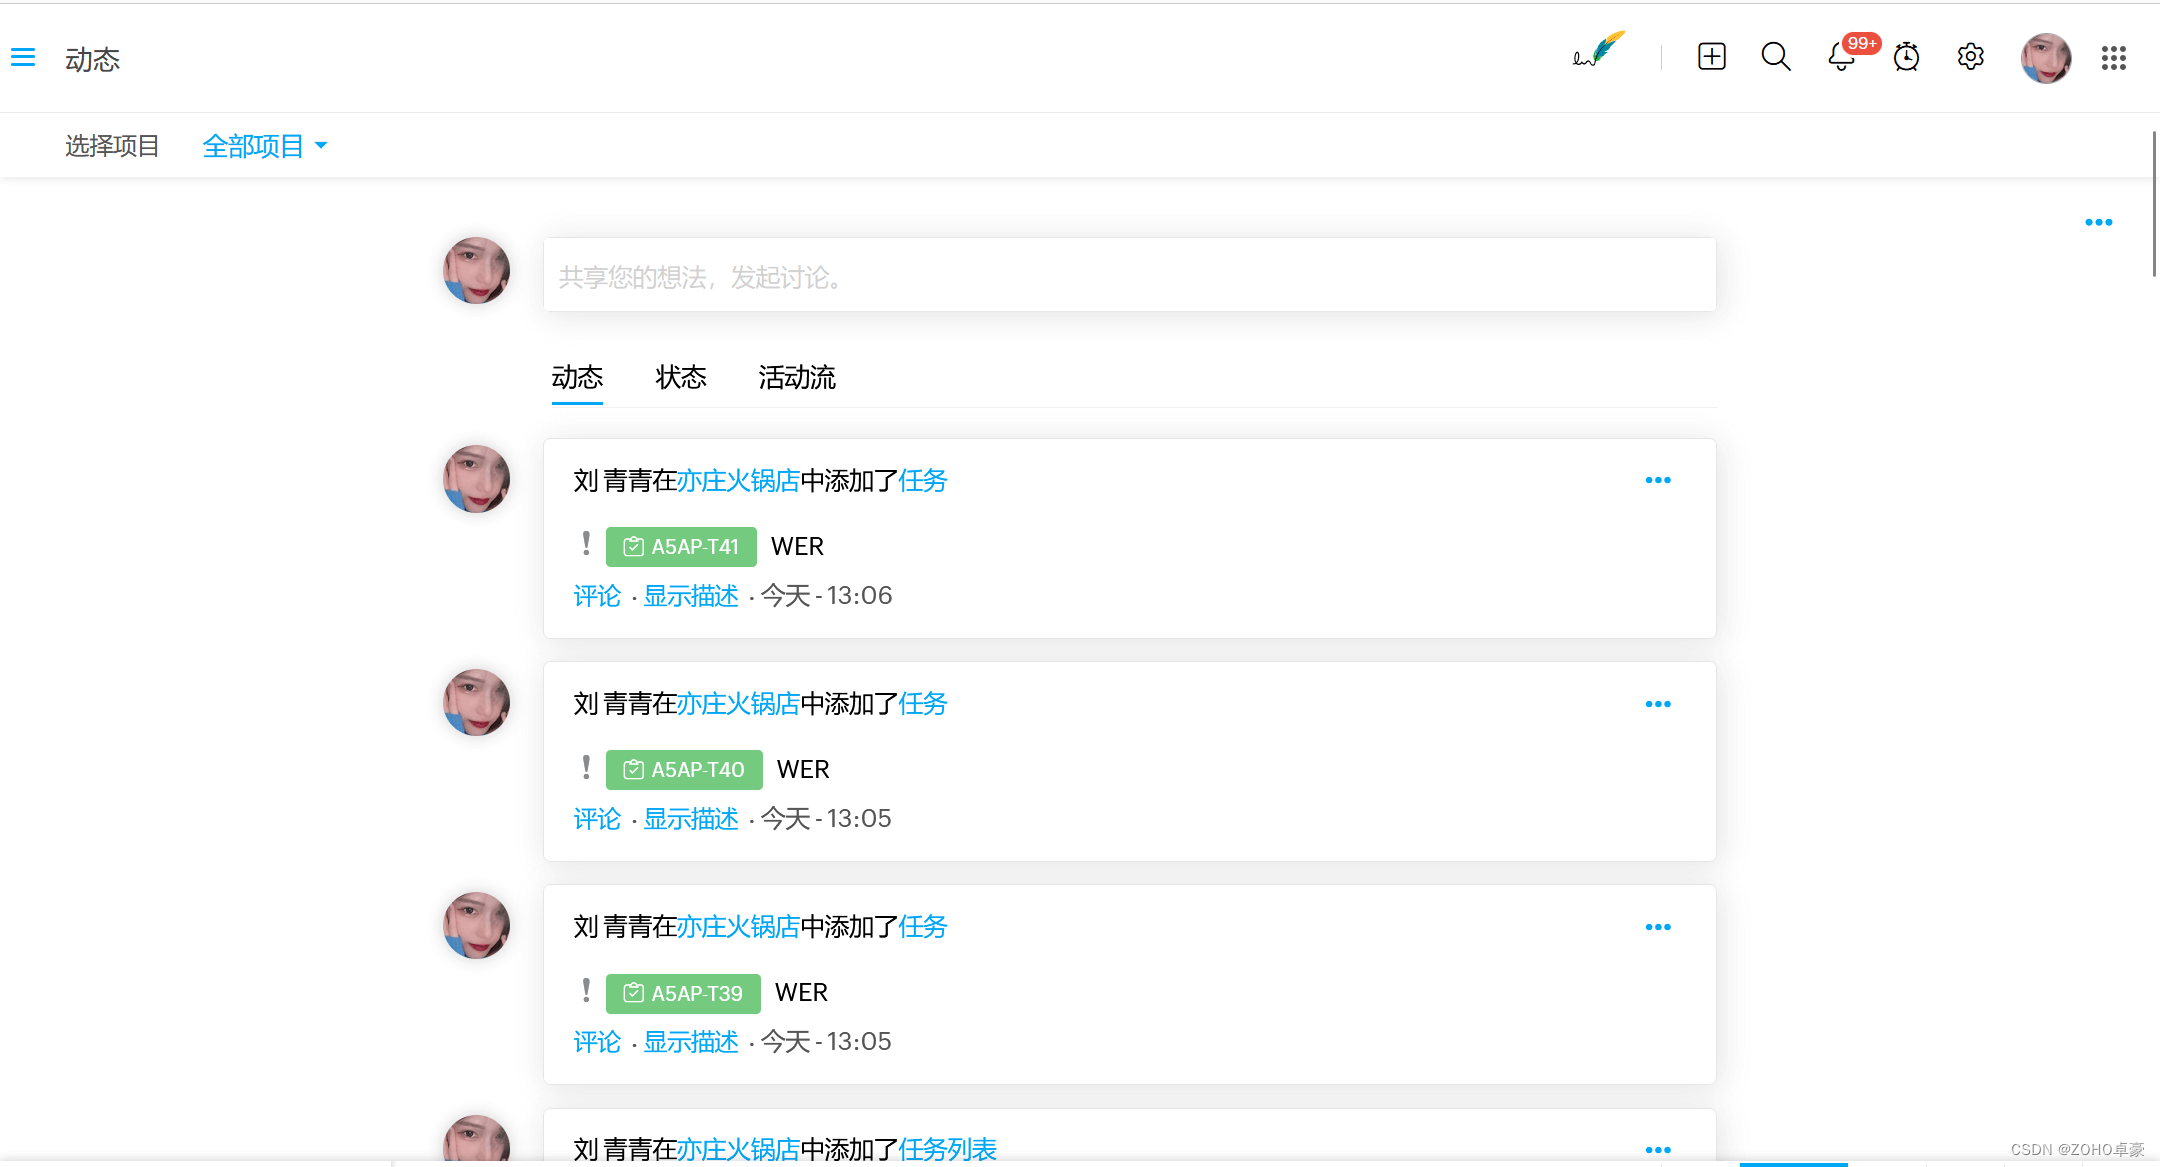The width and height of the screenshot is (2160, 1167).
Task: Expand the 全部项目 project dropdown
Action: click(x=265, y=146)
